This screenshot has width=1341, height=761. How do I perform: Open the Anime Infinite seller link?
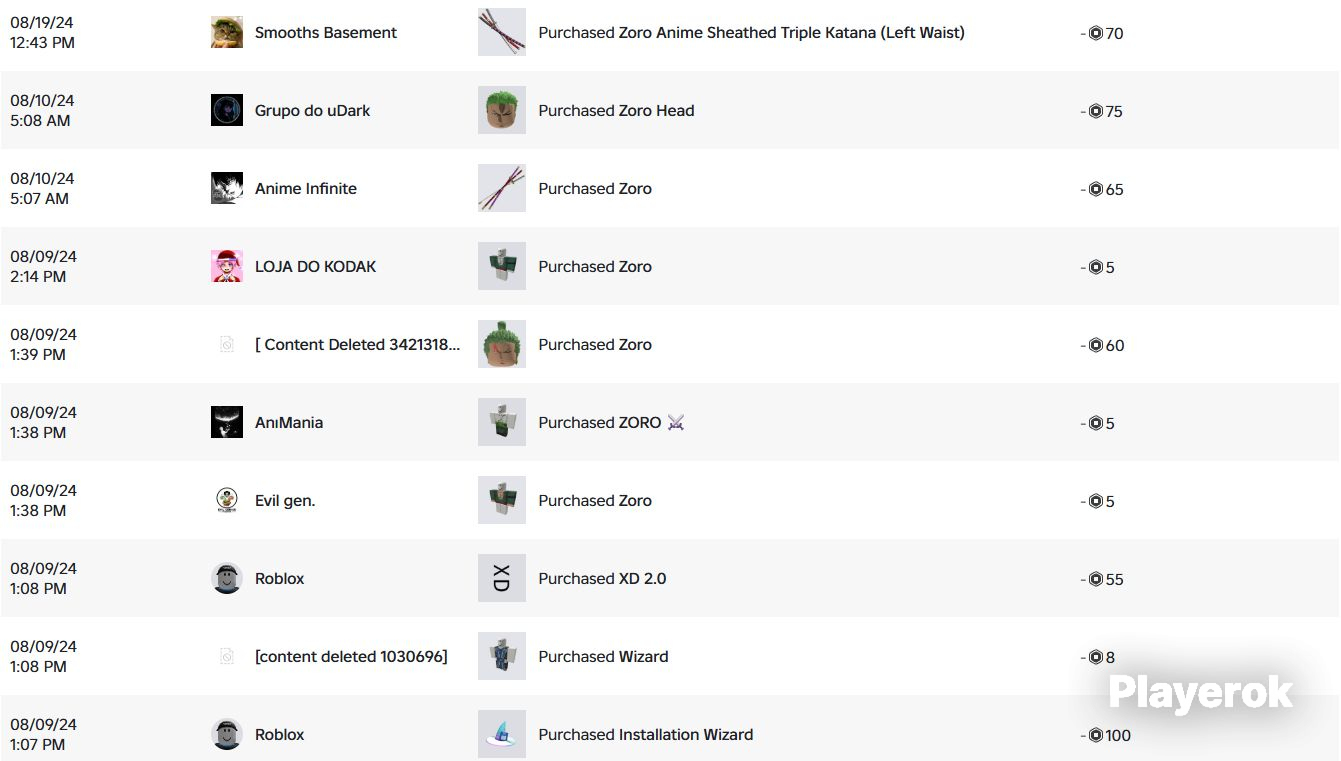click(x=306, y=189)
